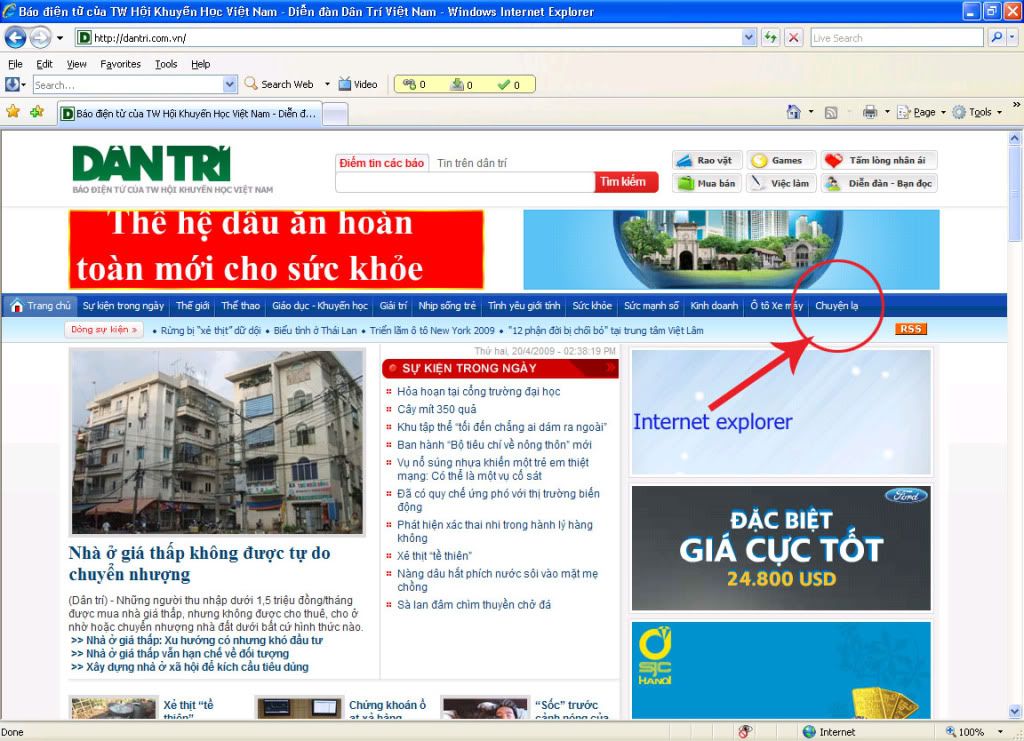Open the Chuyện lạ section
The image size is (1024, 741).
coord(837,306)
